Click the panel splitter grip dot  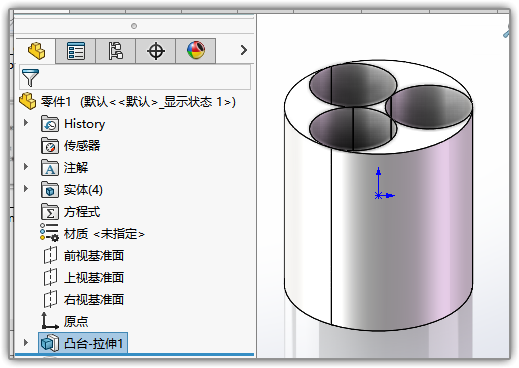point(134,26)
